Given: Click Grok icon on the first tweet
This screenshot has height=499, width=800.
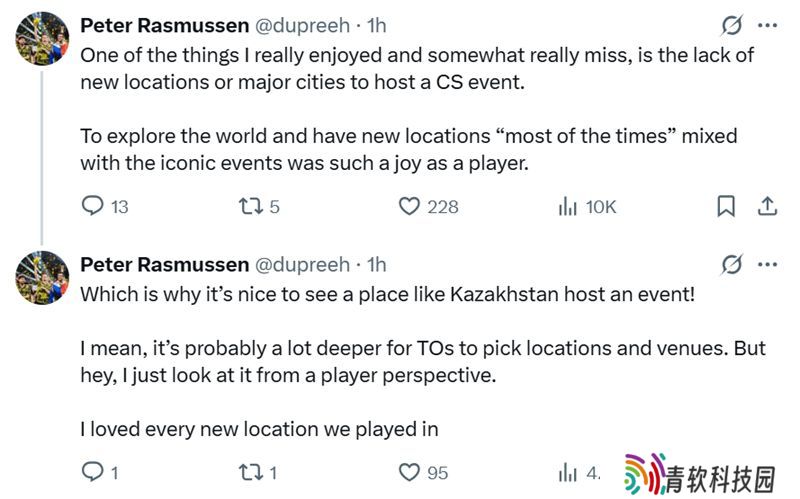Looking at the screenshot, I should click(731, 25).
